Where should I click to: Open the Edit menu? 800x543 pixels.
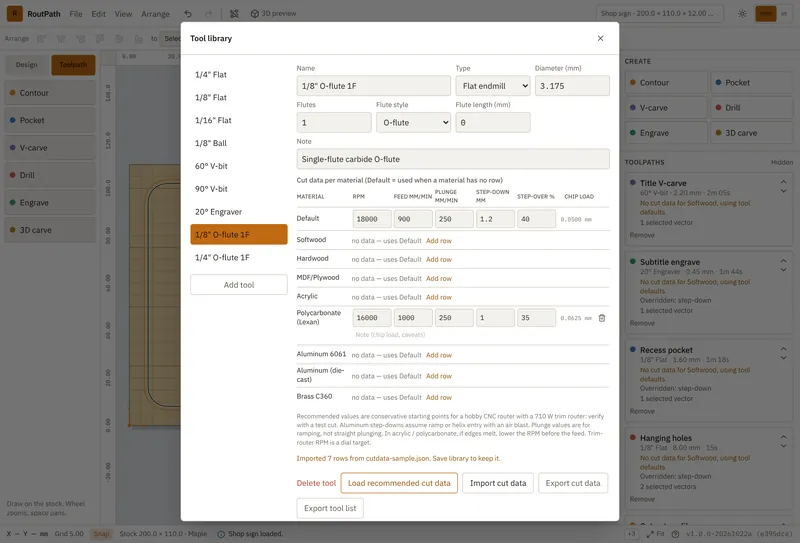click(98, 14)
